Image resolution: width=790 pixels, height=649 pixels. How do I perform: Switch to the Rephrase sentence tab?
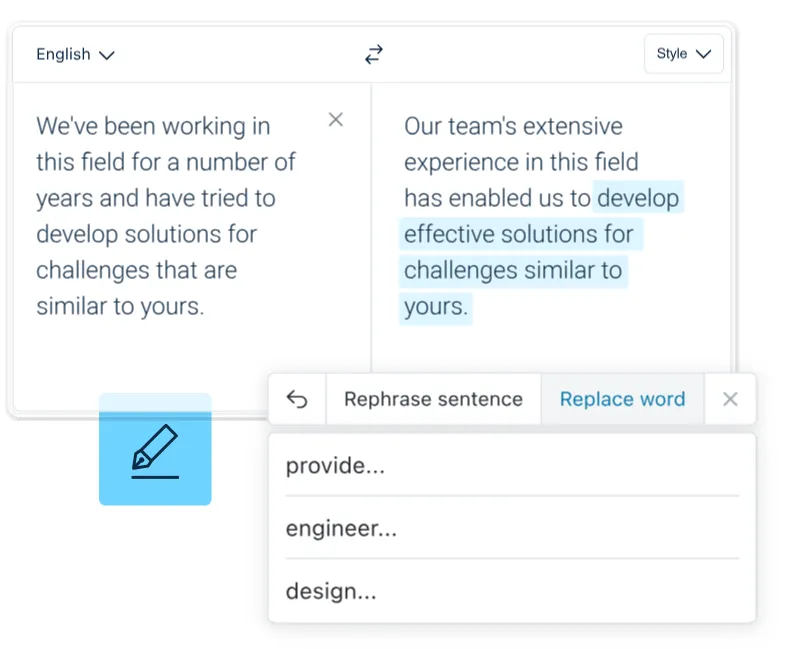(x=433, y=400)
